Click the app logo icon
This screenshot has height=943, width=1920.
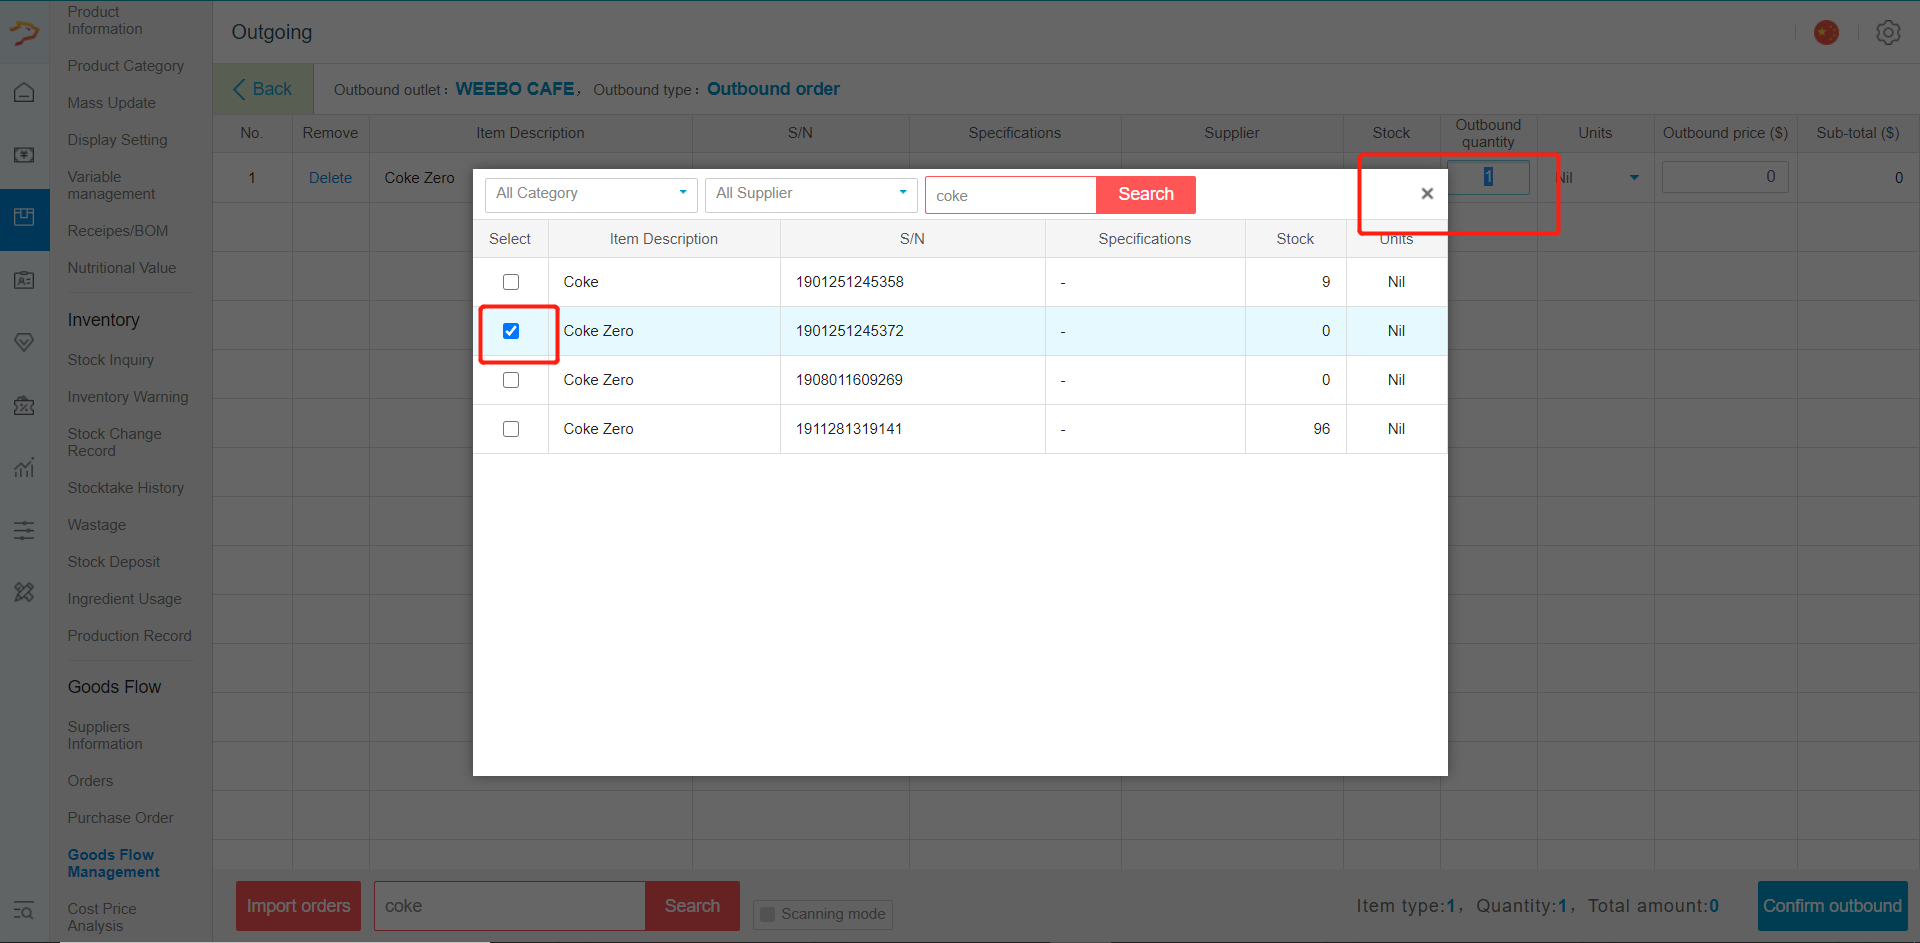point(24,33)
